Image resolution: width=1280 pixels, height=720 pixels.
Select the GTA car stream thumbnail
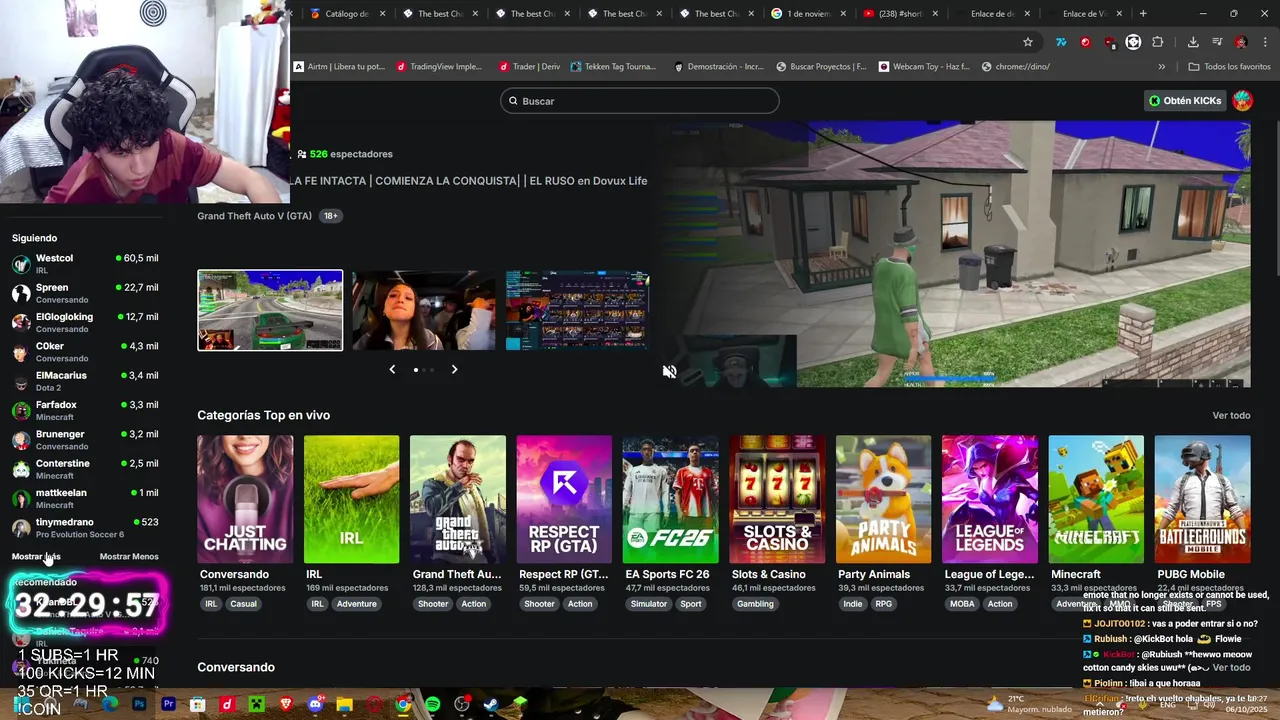tap(270, 310)
